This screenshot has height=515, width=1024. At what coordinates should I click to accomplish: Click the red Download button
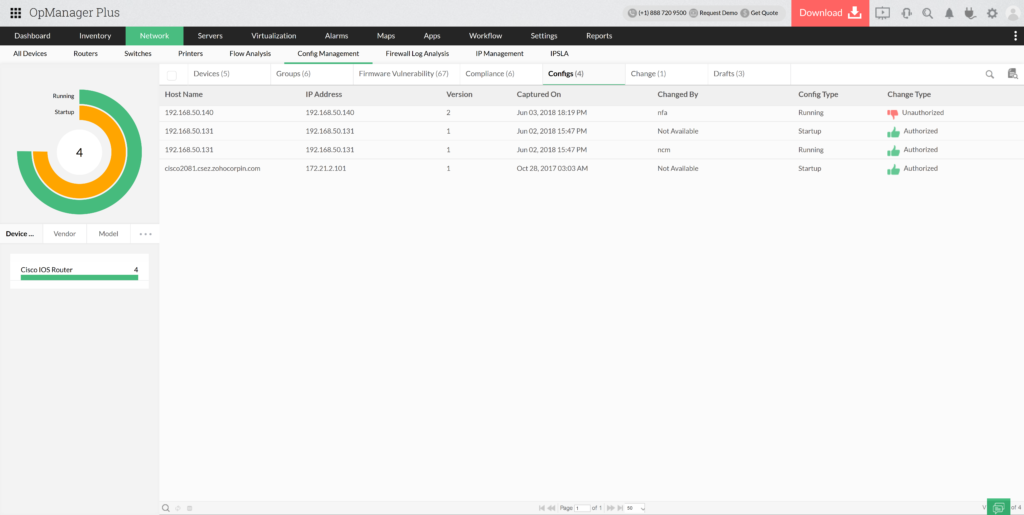point(829,13)
